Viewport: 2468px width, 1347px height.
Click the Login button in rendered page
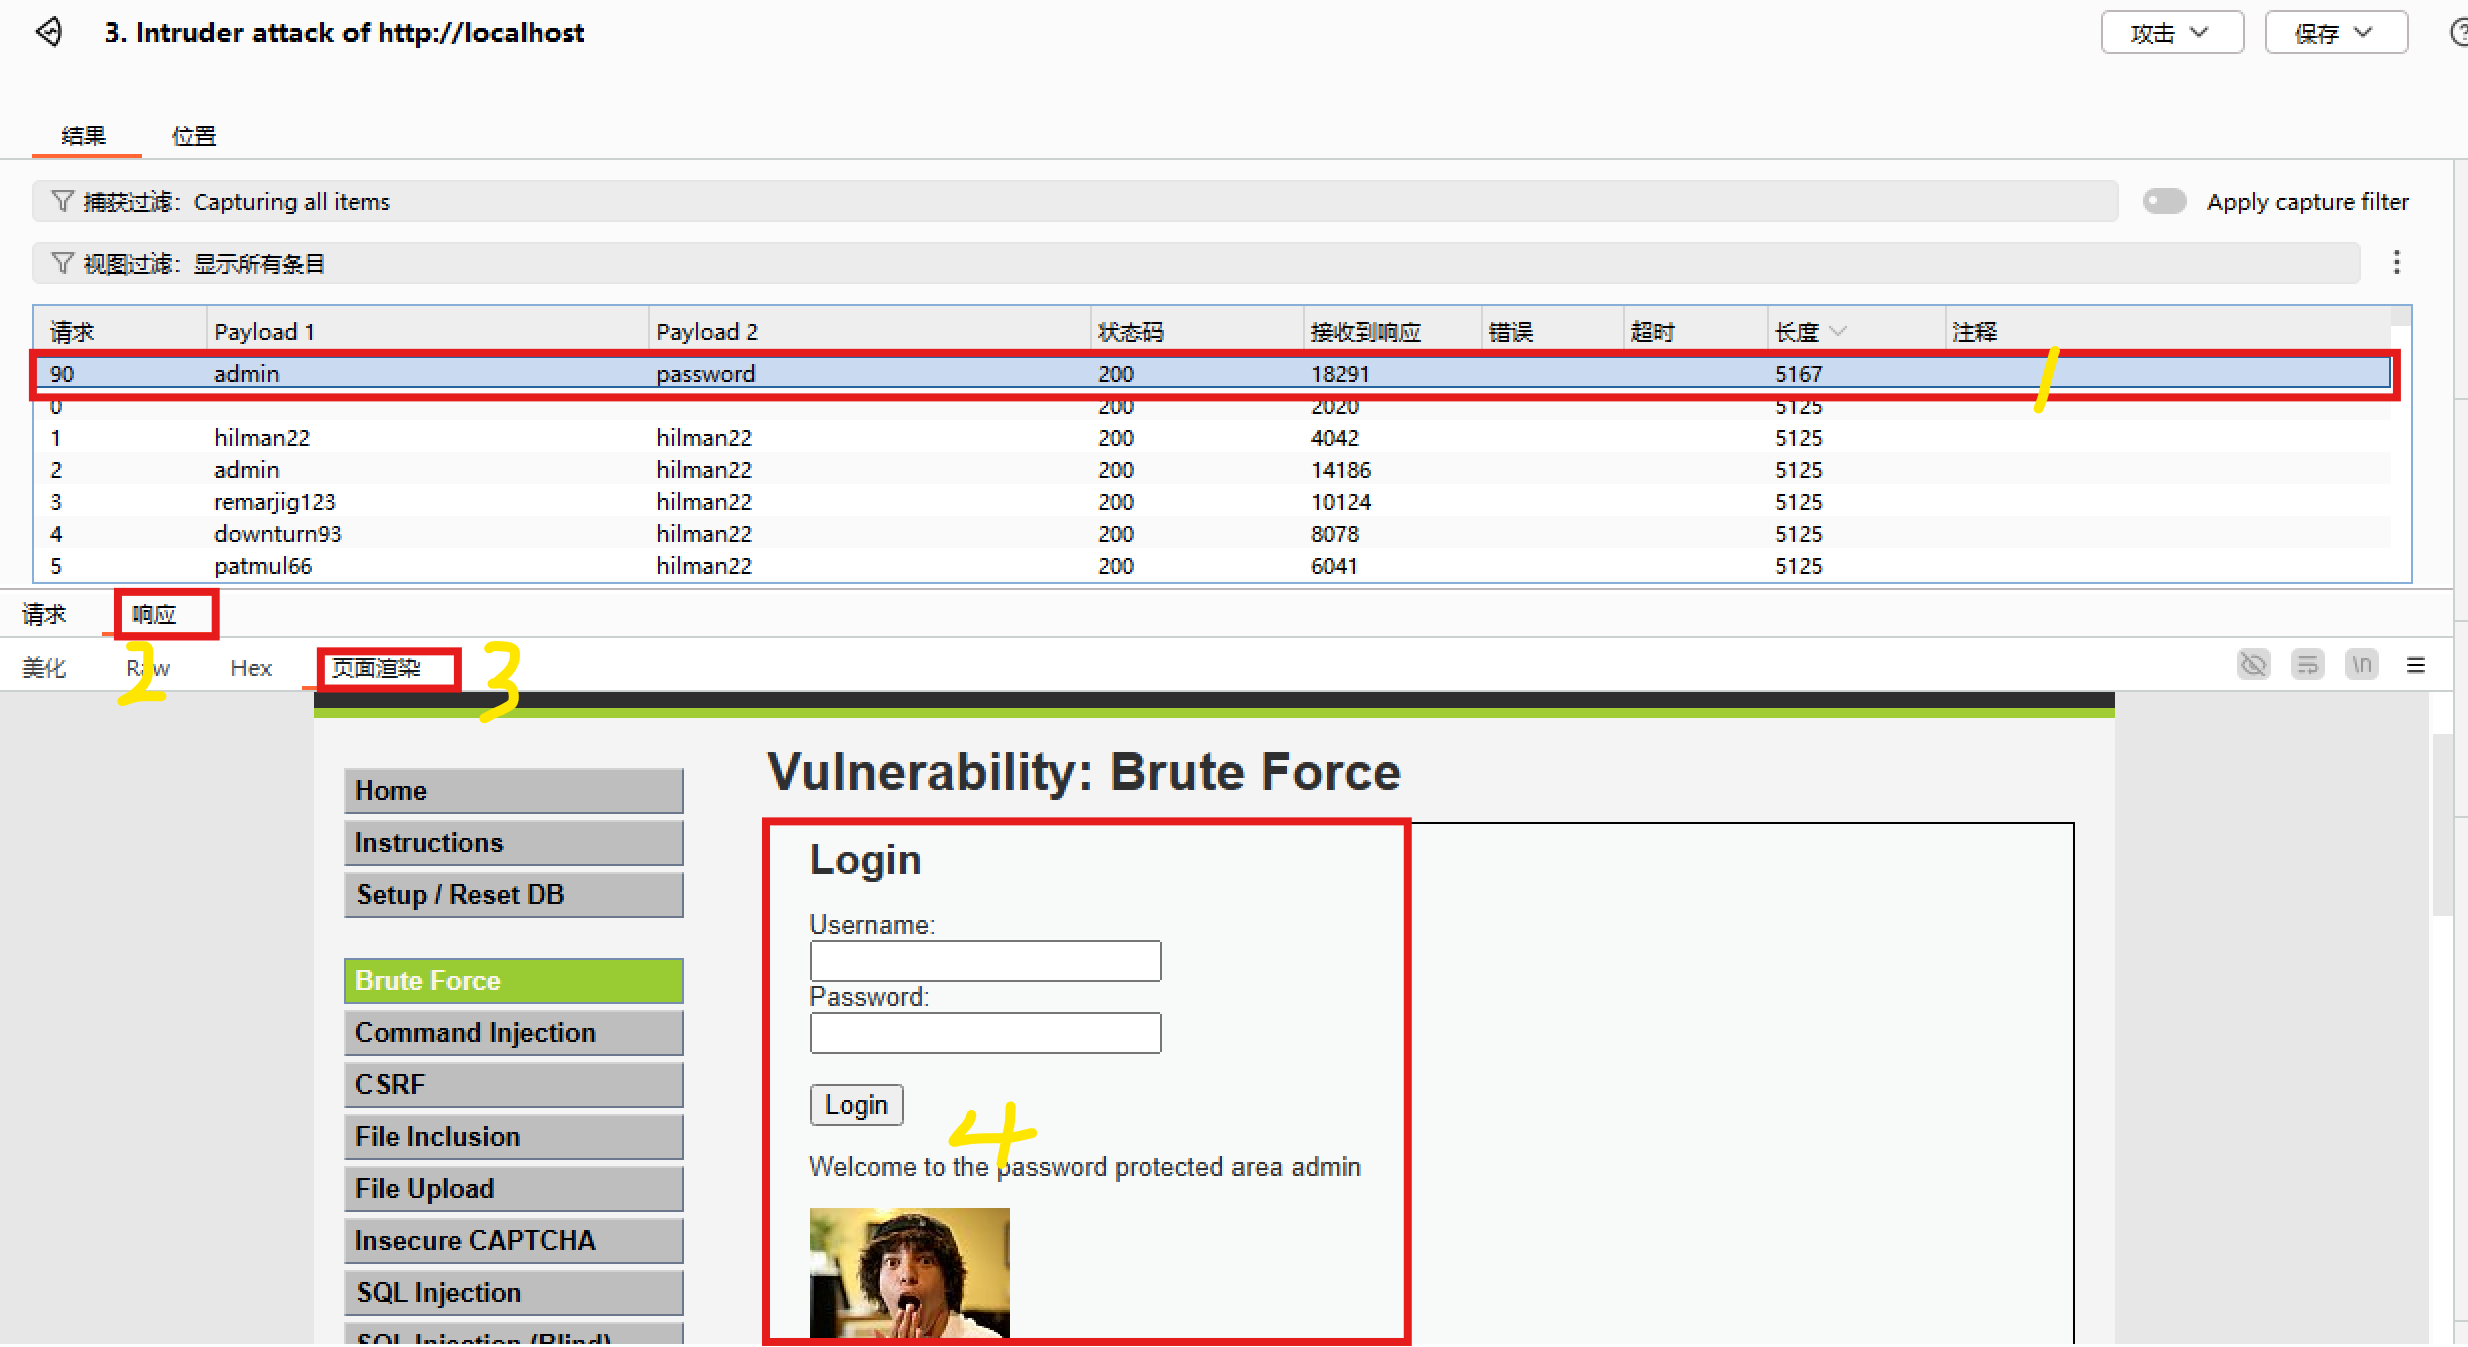tap(856, 1104)
